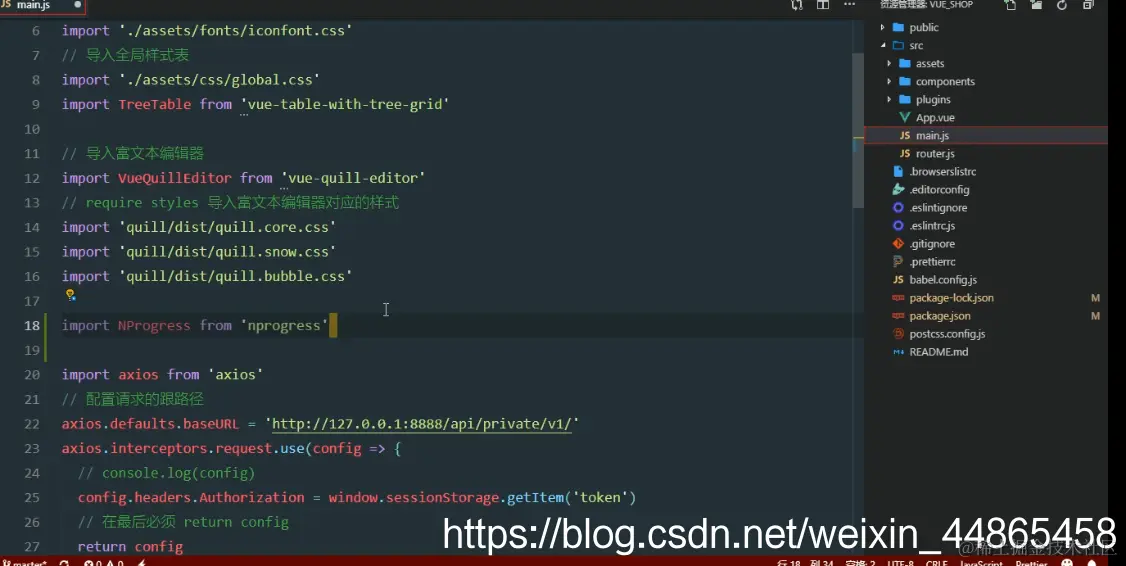This screenshot has height=566, width=1126.
Task: Click the Vue icon beside App.vue
Action: [905, 117]
